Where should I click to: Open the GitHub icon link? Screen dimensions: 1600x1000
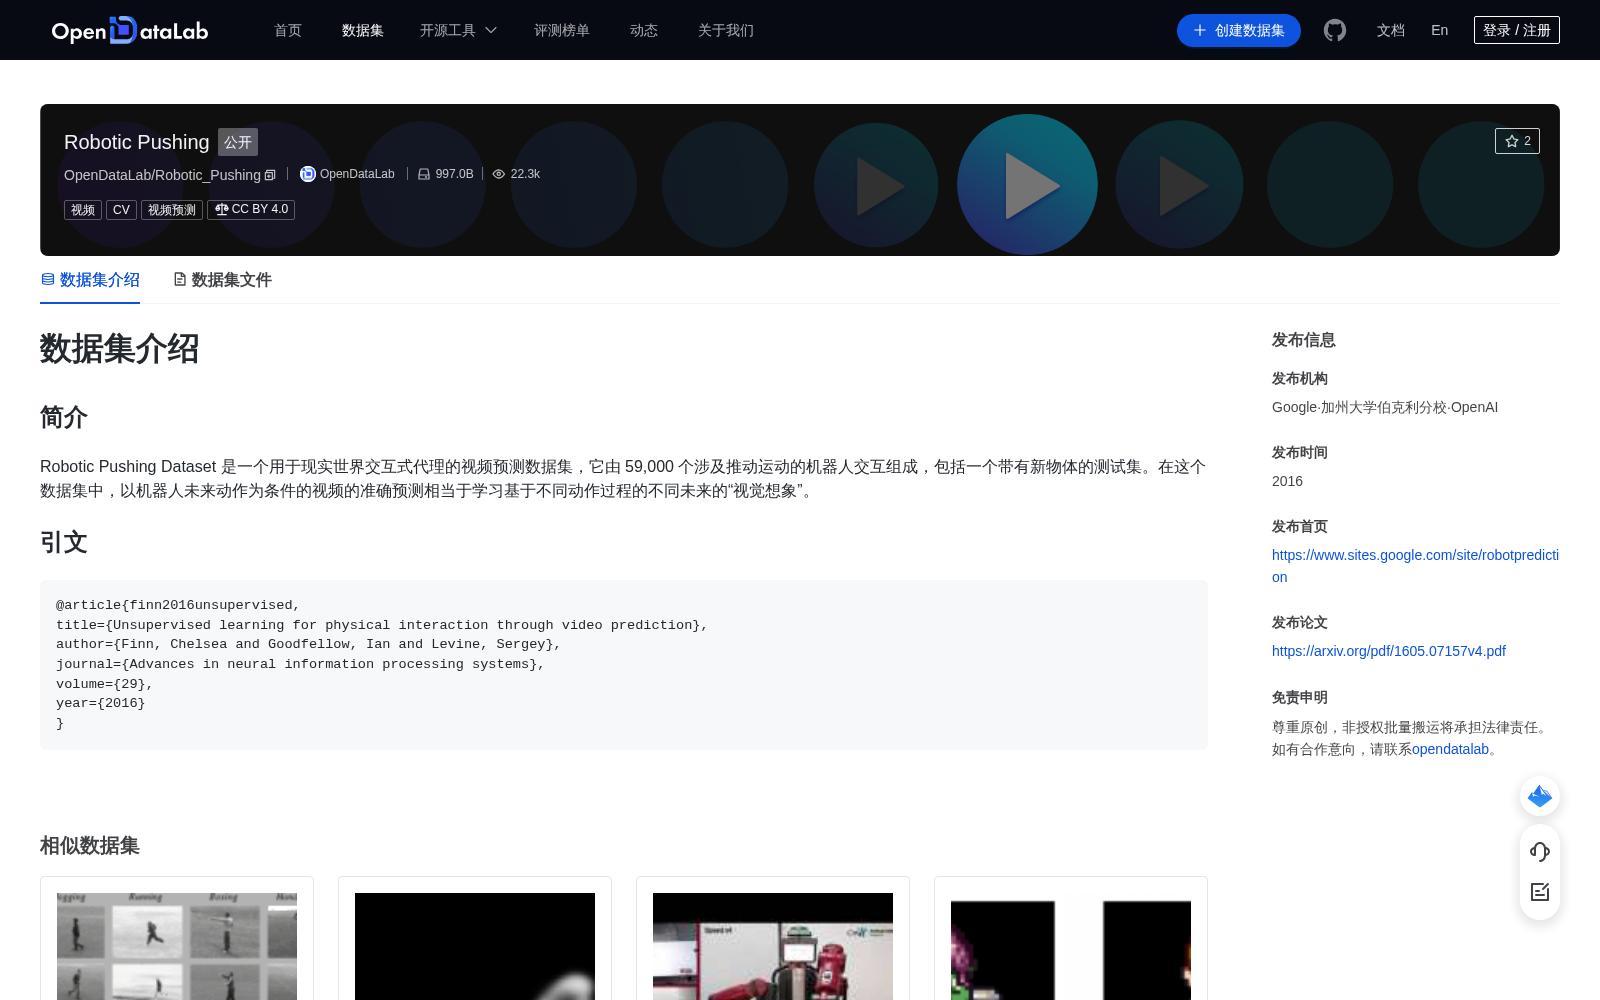tap(1335, 30)
